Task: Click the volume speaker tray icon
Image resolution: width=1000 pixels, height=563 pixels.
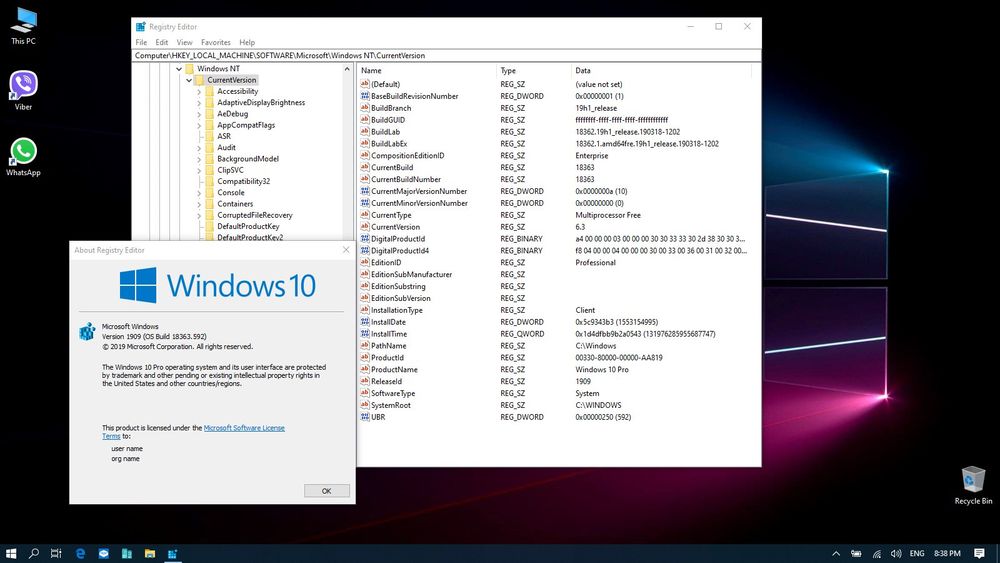Action: pyautogui.click(x=896, y=553)
